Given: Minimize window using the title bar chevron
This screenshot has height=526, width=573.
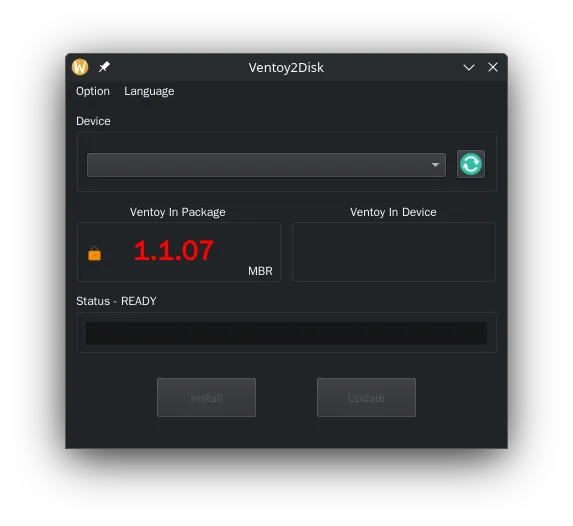Looking at the screenshot, I should point(469,67).
